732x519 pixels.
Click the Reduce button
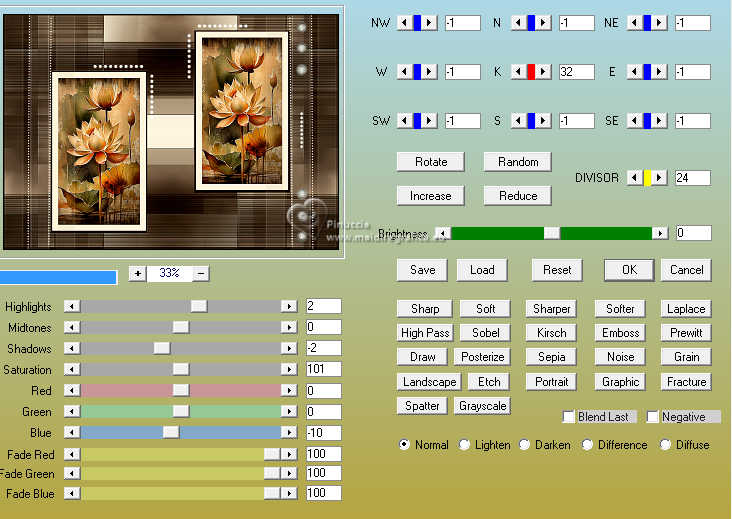(518, 196)
